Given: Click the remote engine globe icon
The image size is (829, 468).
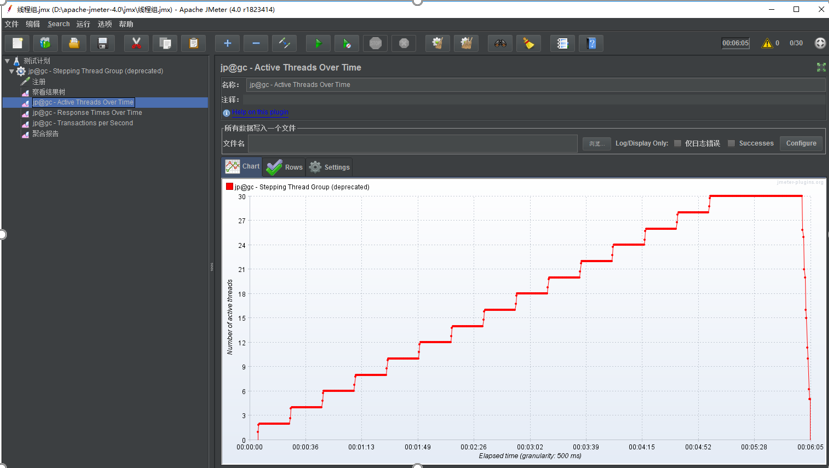Looking at the screenshot, I should click(820, 43).
